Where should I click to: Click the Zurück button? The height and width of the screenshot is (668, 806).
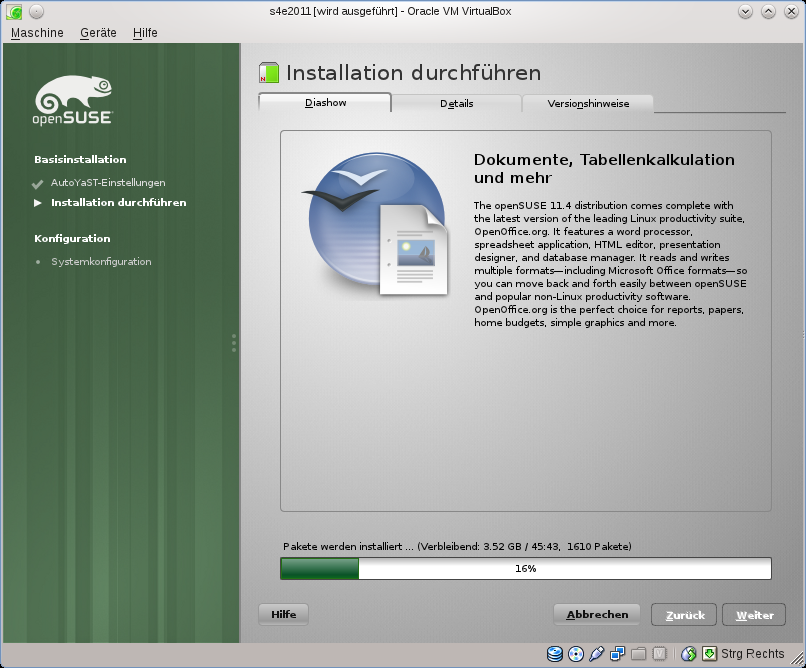tap(684, 615)
